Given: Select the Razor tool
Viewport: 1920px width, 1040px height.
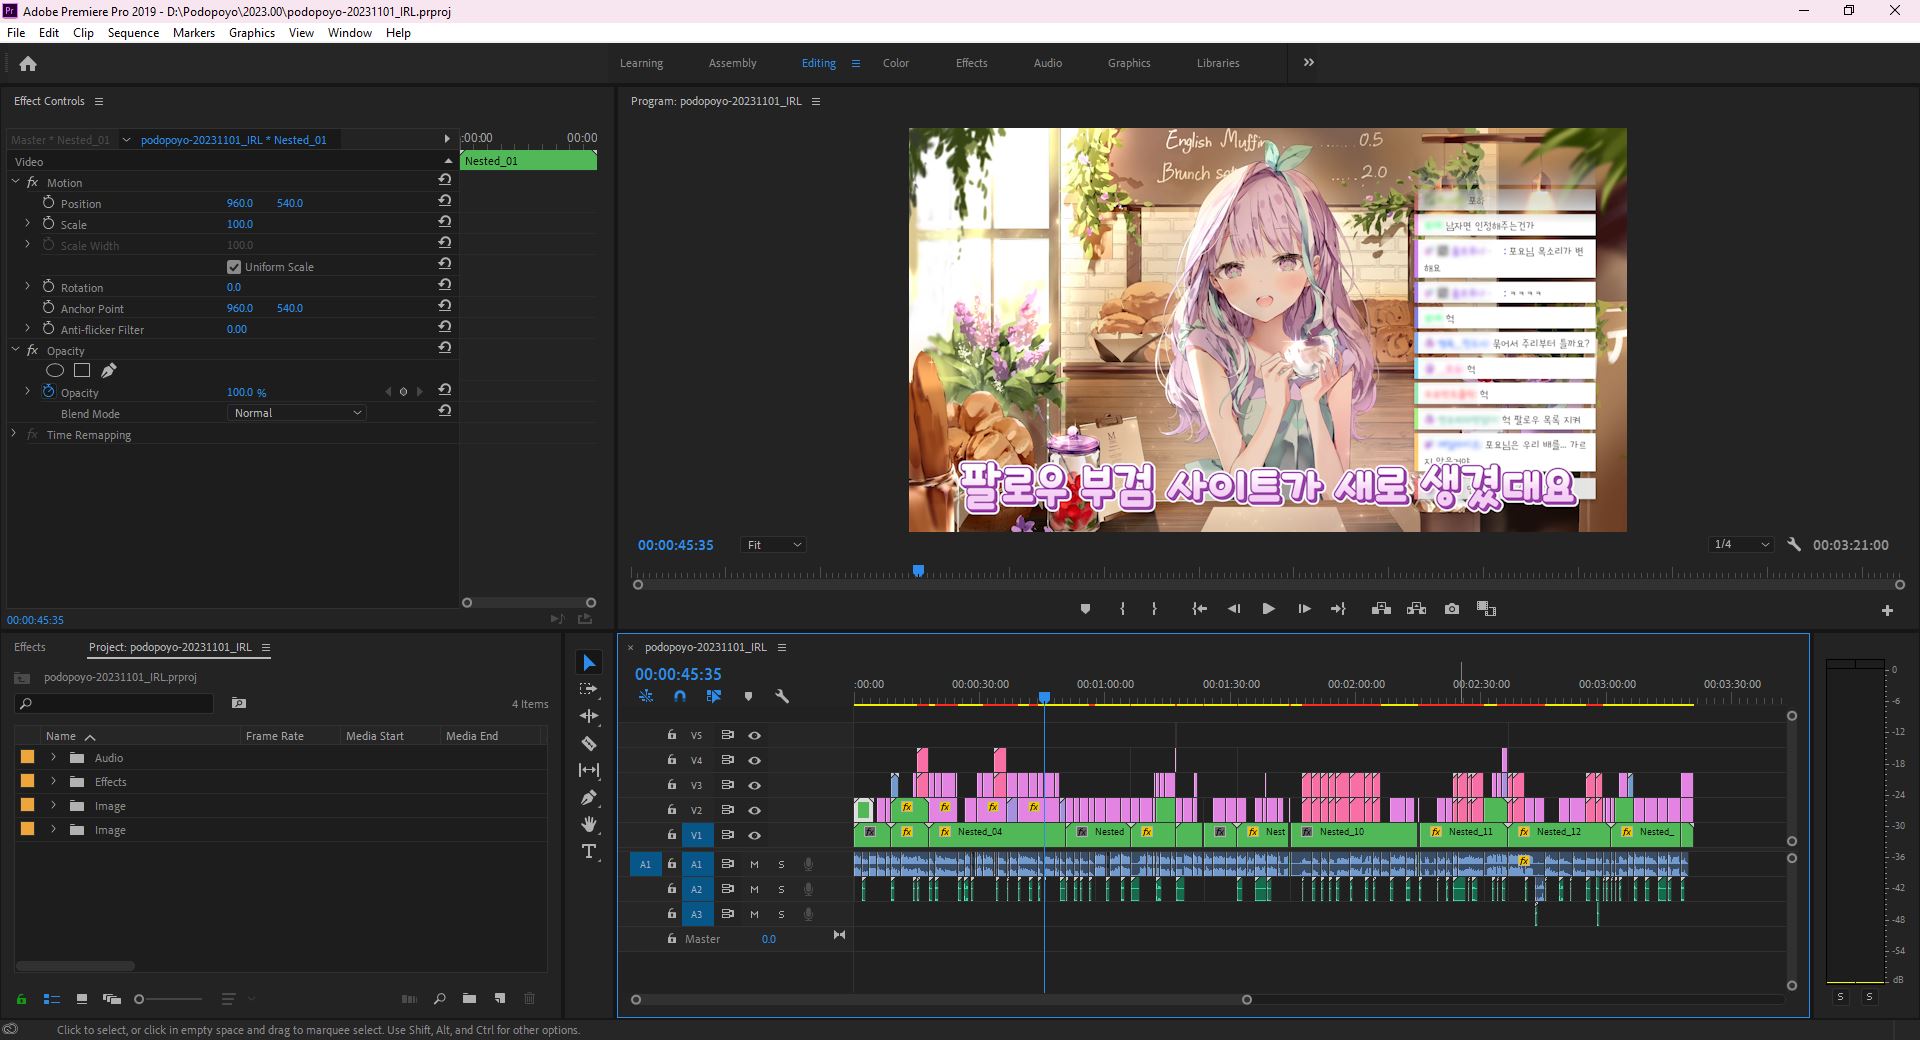Looking at the screenshot, I should click(589, 743).
